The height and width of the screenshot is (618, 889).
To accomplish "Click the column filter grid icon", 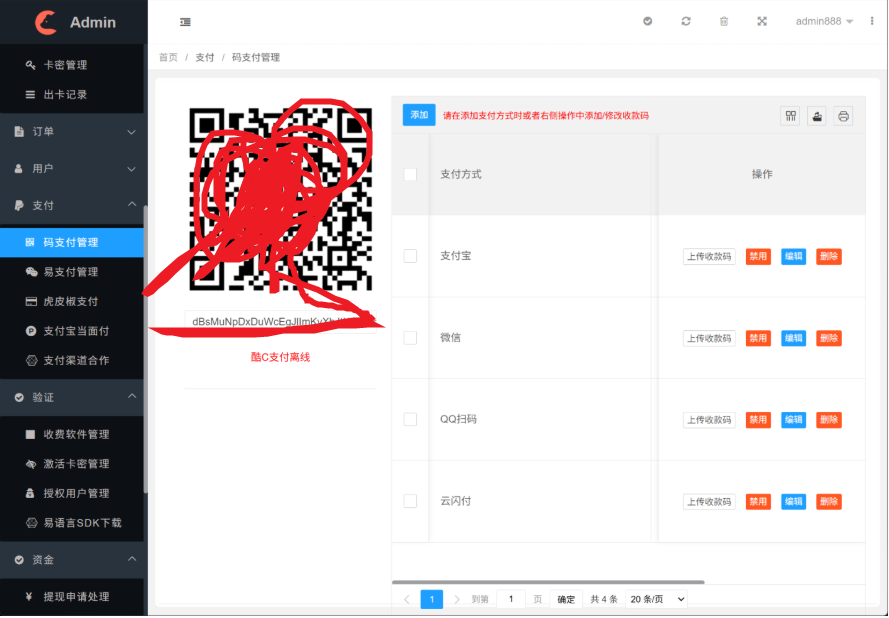I will (x=791, y=116).
